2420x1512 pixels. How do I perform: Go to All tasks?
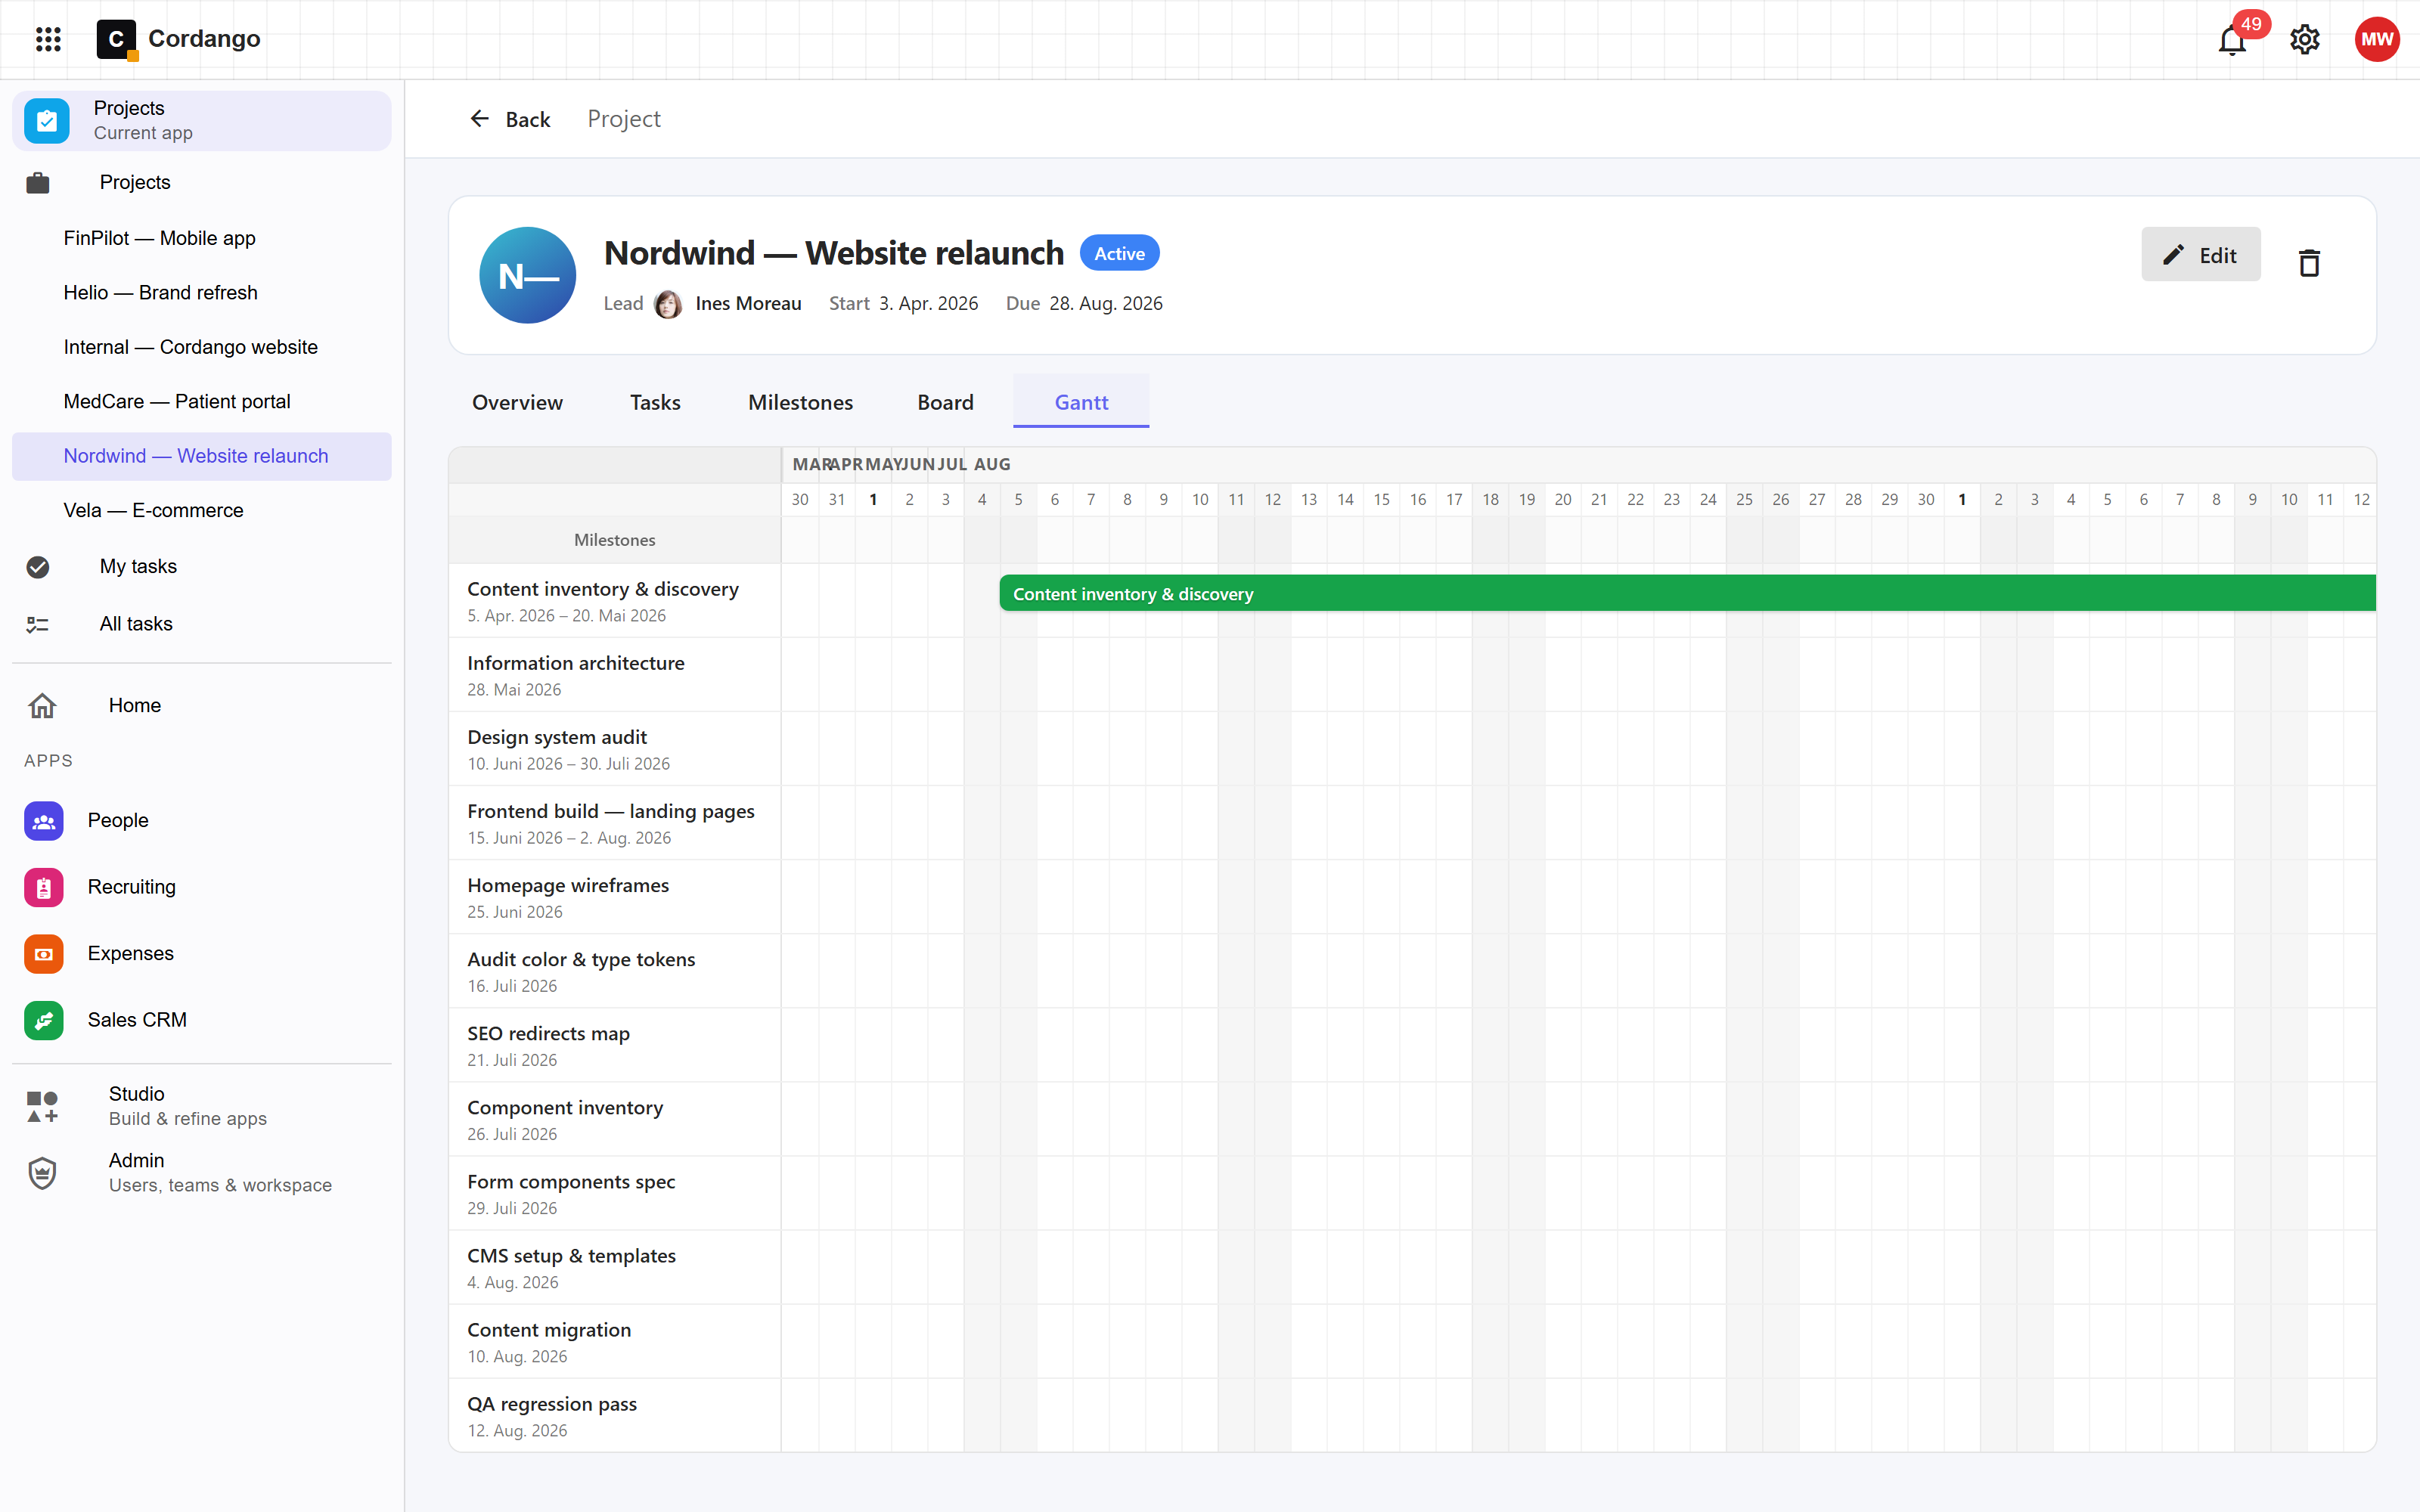point(201,624)
